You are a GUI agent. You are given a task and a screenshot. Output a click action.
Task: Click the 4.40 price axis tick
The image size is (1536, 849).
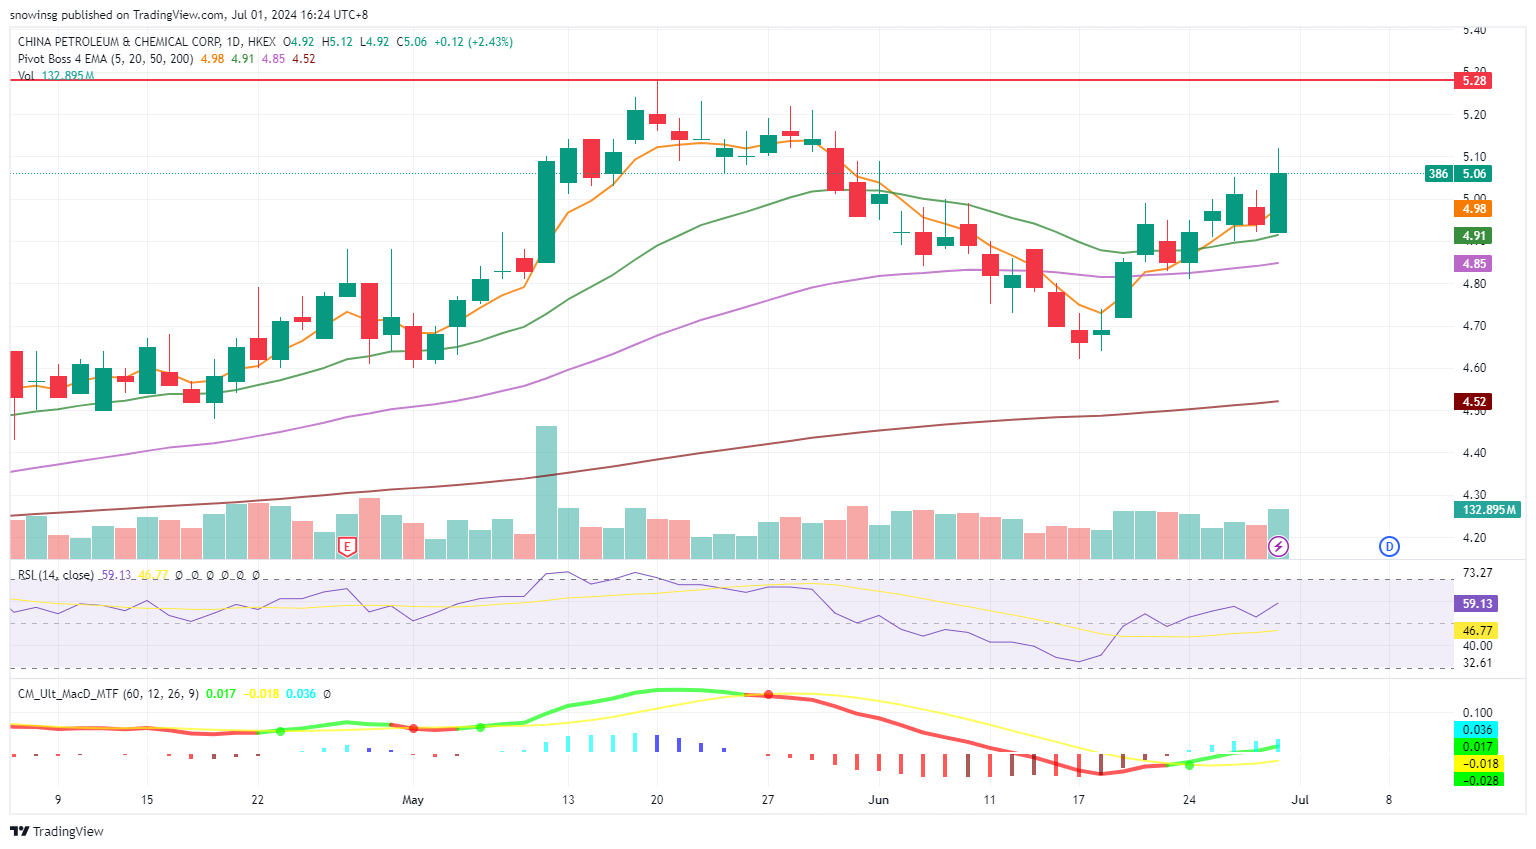pos(1474,453)
